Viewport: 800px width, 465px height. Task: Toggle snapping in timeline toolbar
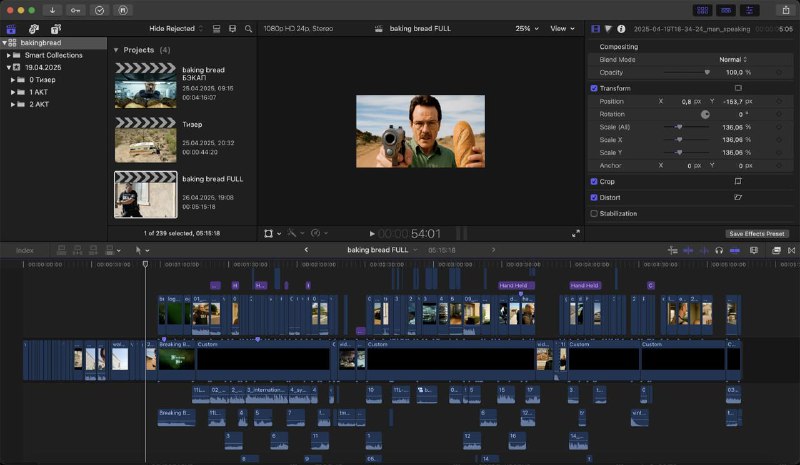point(735,250)
